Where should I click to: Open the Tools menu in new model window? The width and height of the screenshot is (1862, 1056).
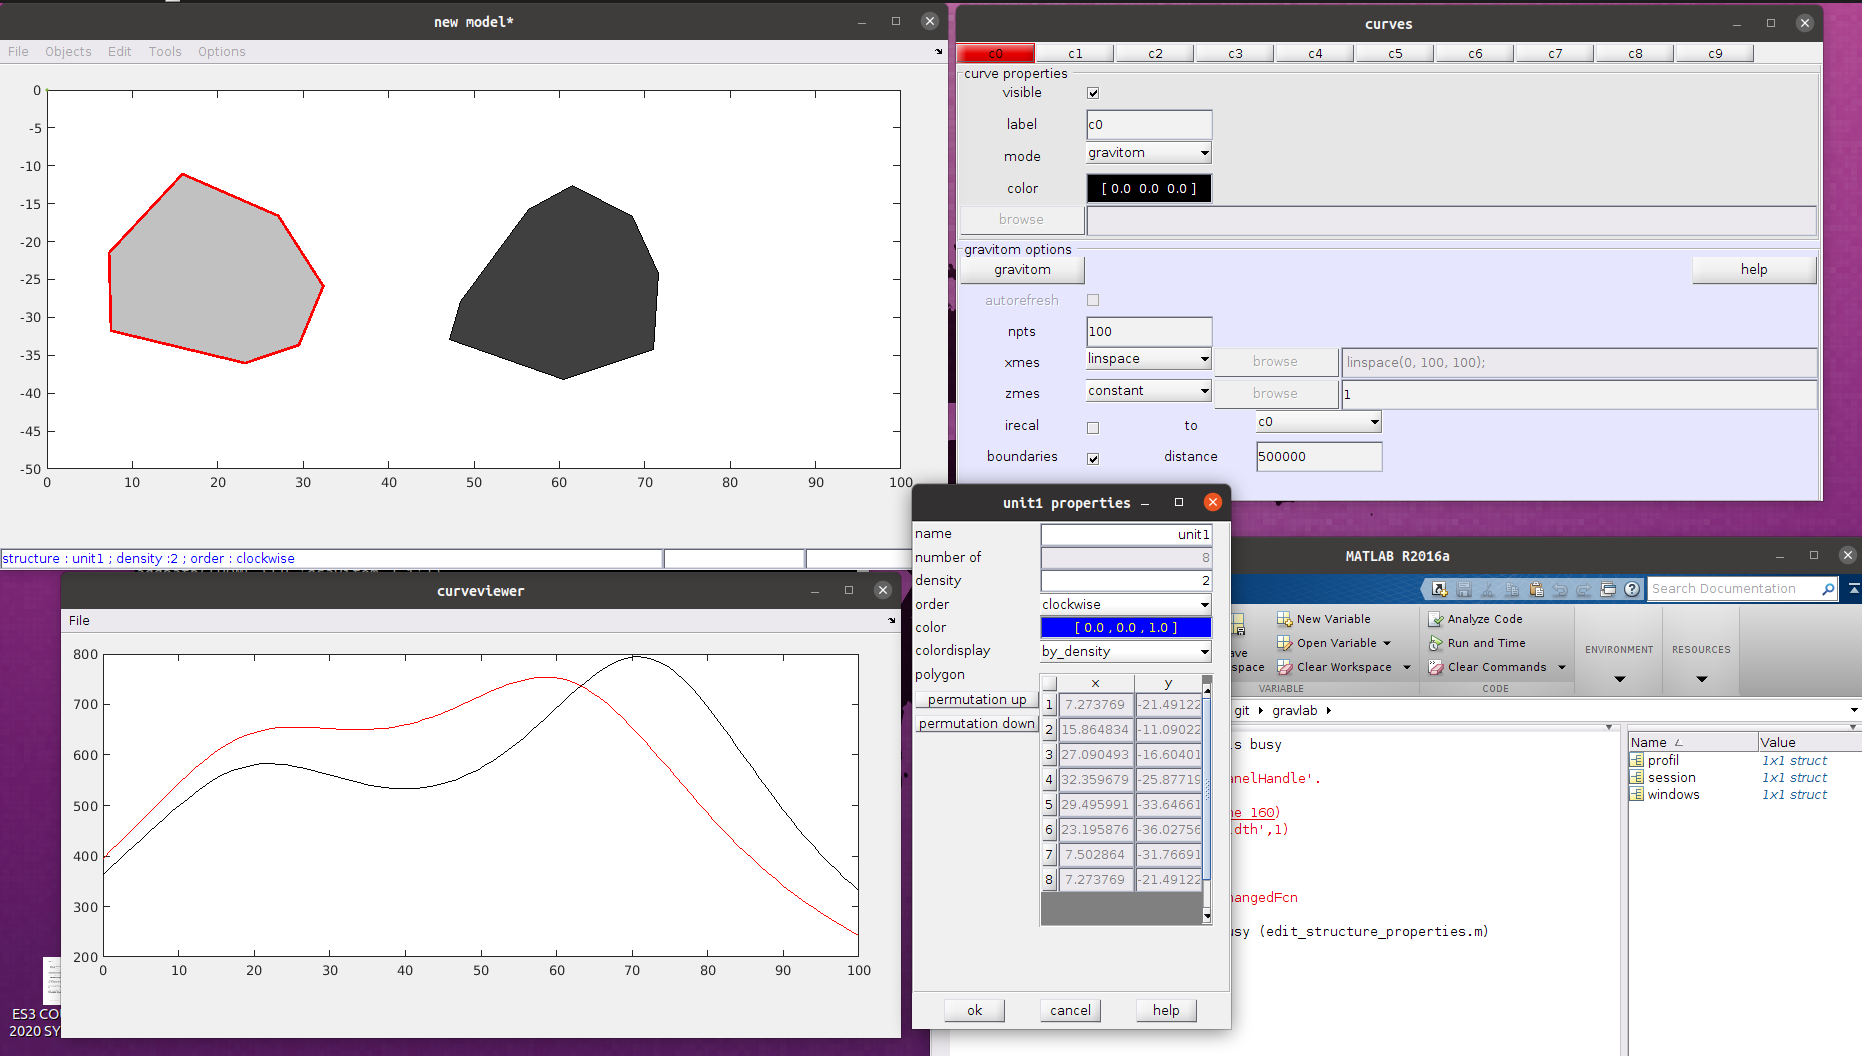click(x=165, y=51)
